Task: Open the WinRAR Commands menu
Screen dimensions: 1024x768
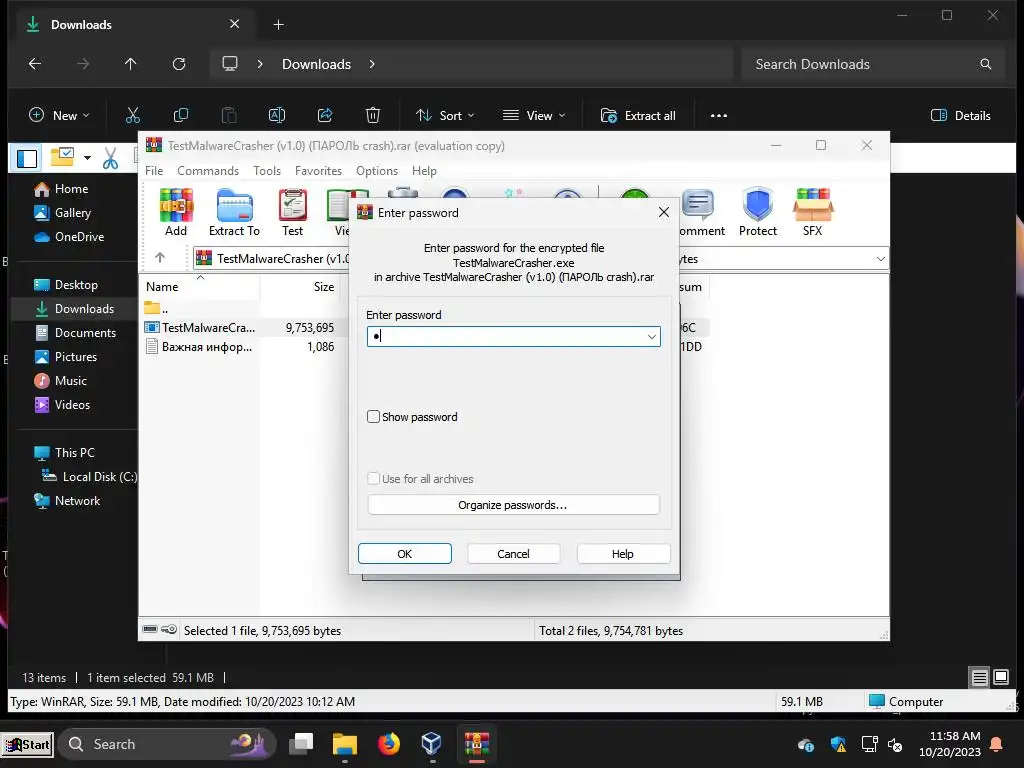Action: tap(208, 170)
